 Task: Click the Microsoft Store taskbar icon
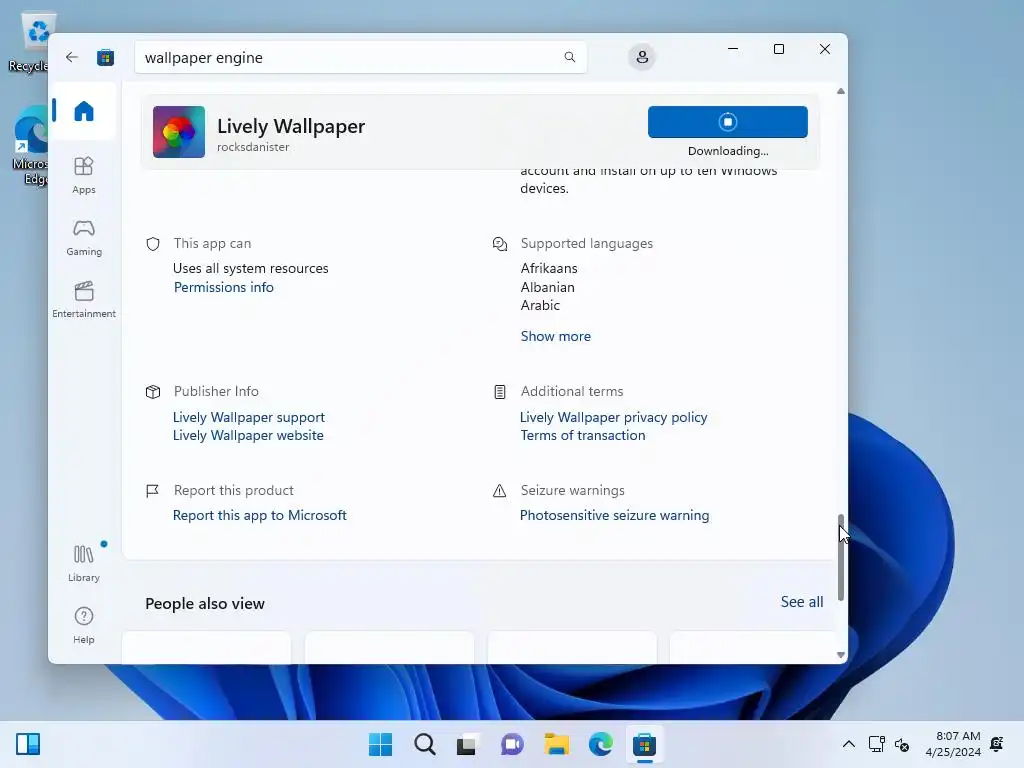point(644,744)
